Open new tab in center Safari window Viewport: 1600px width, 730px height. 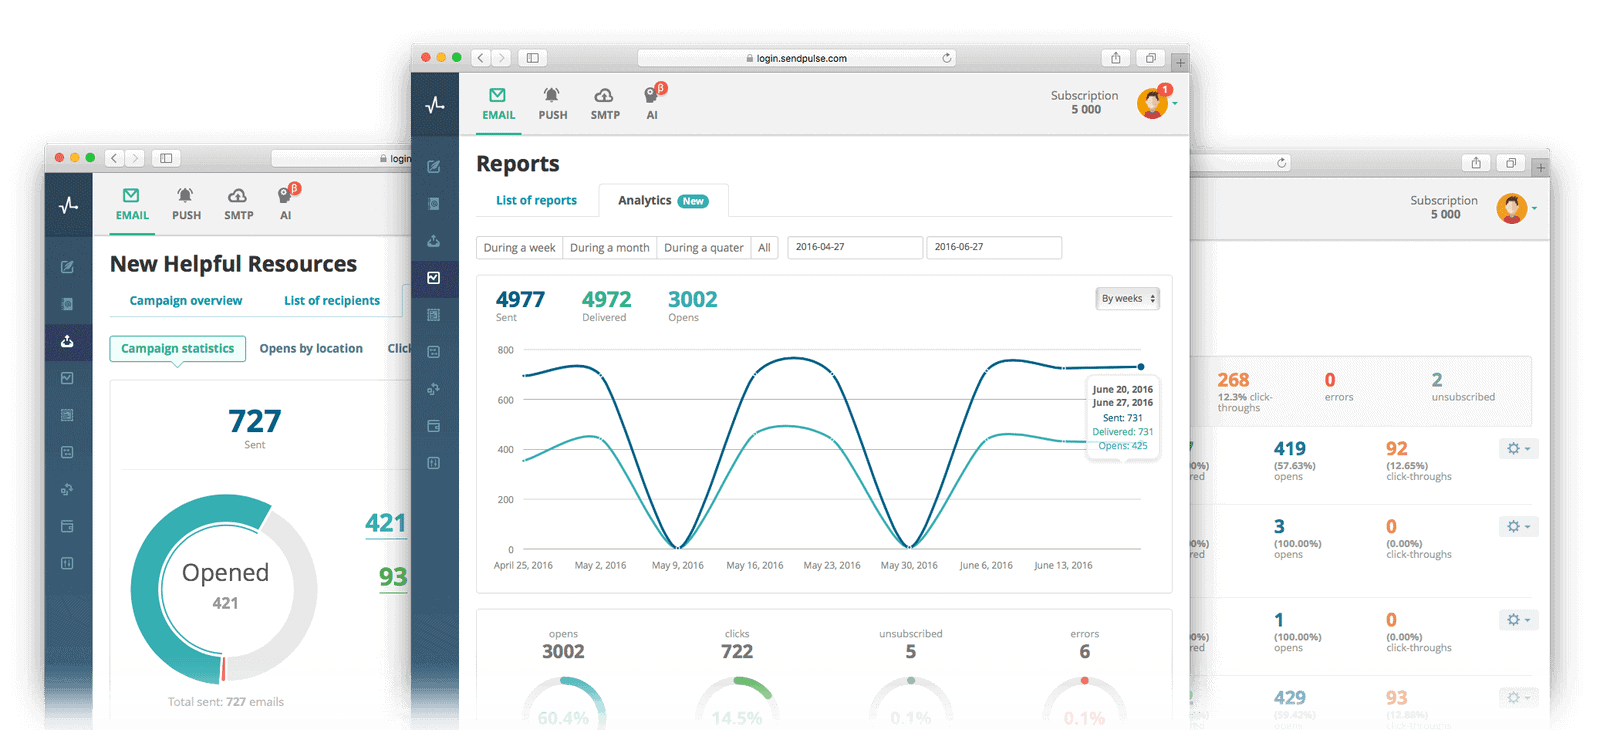(1180, 62)
